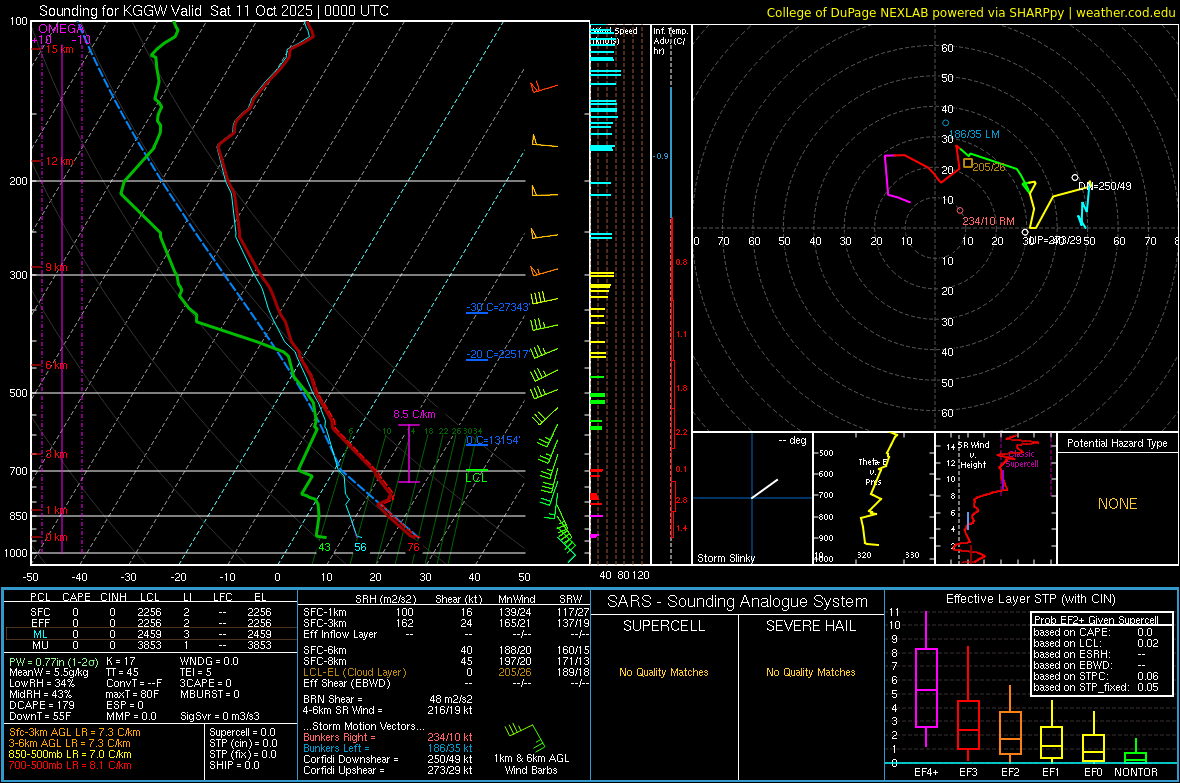
Task: Click the -20 C=22517' level label
Action: tap(497, 354)
